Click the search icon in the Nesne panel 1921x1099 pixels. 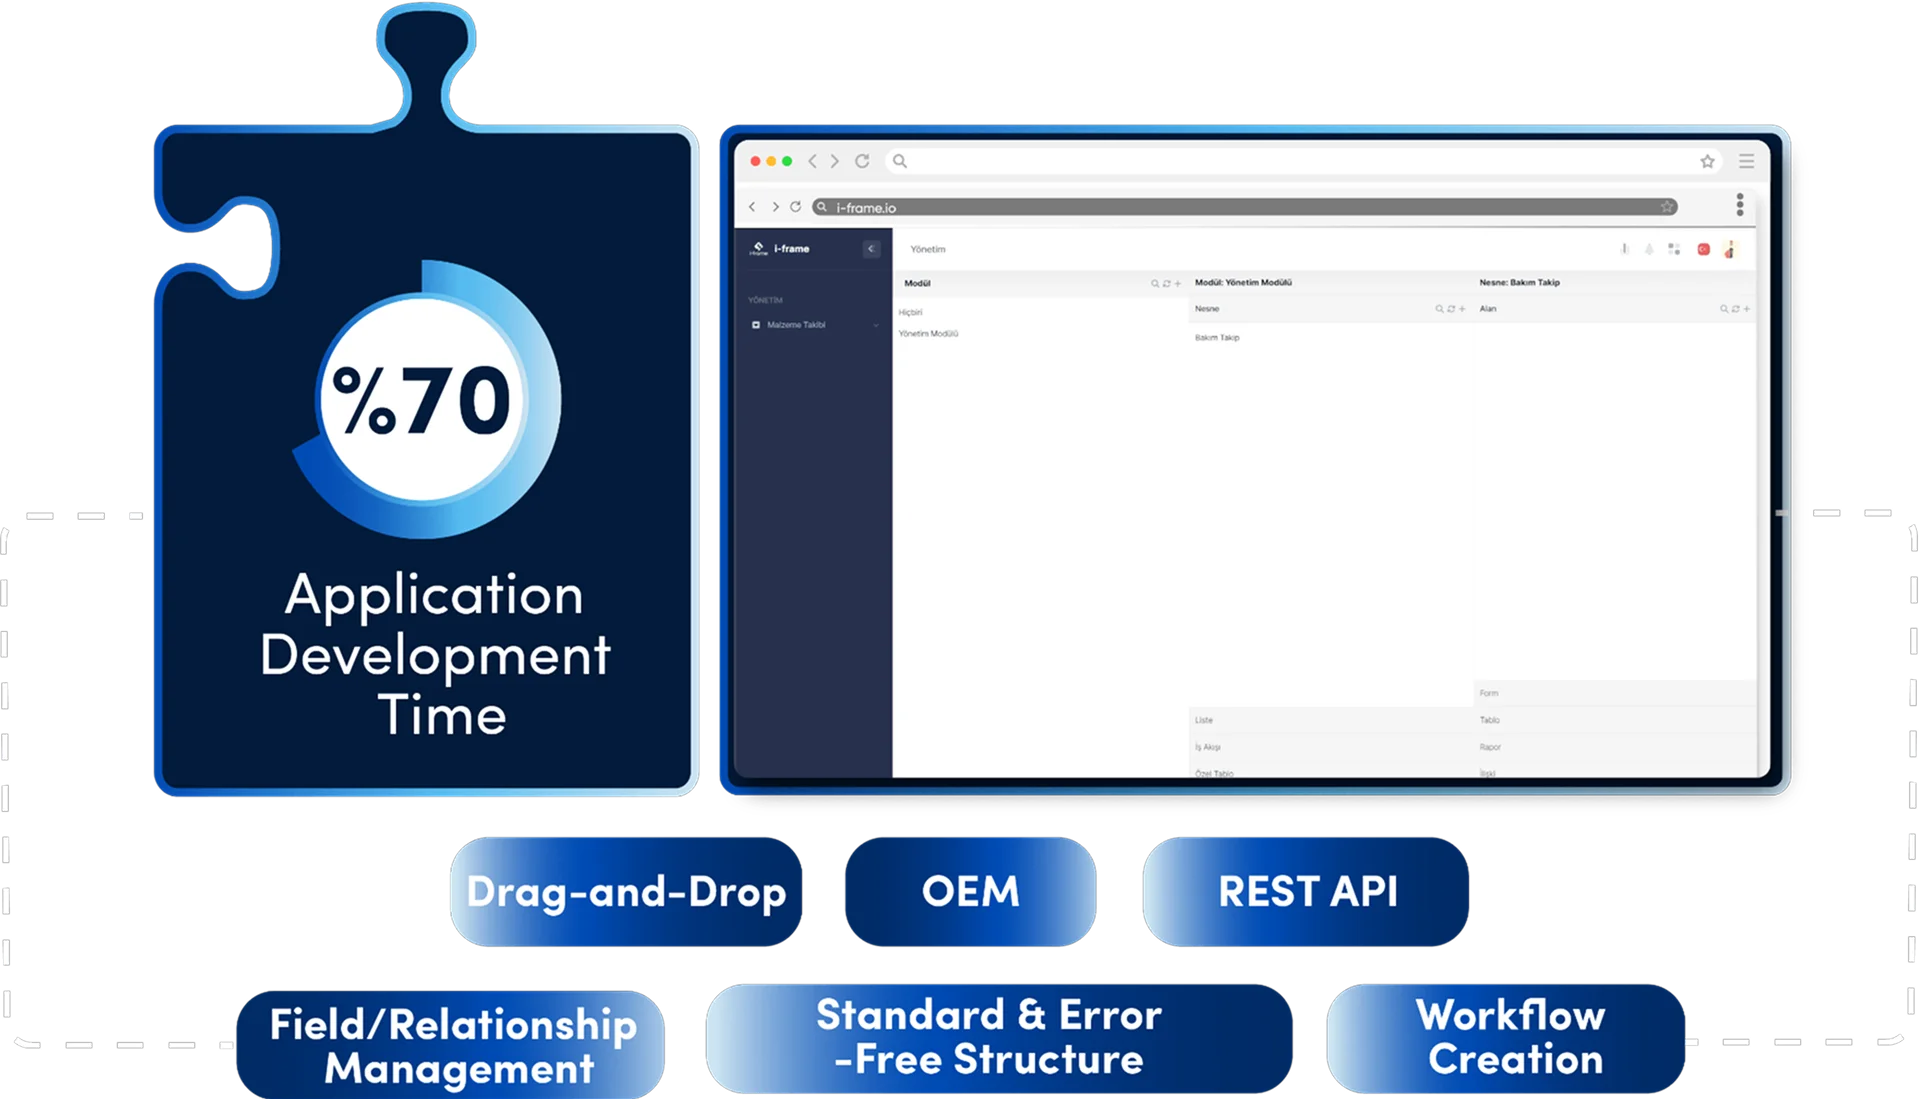1439,309
